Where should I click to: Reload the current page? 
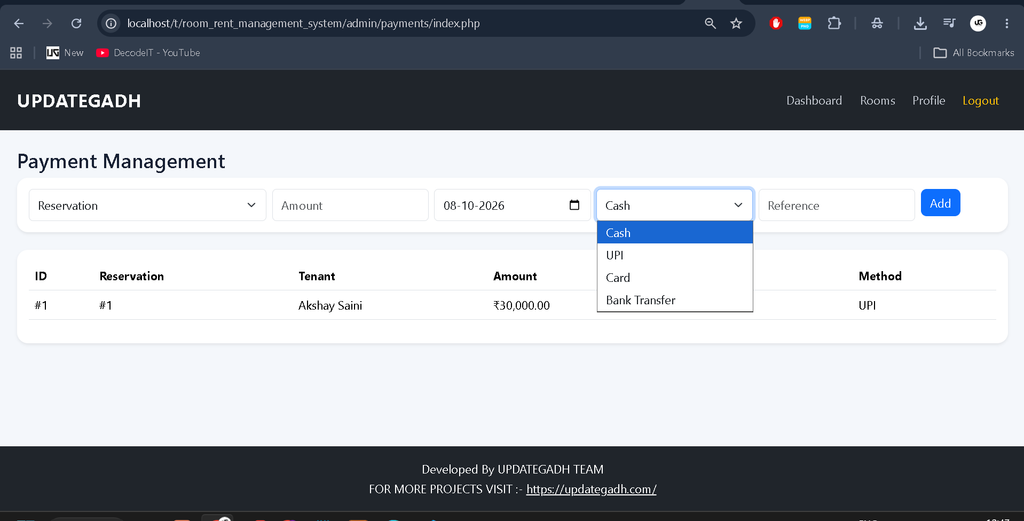(x=76, y=24)
